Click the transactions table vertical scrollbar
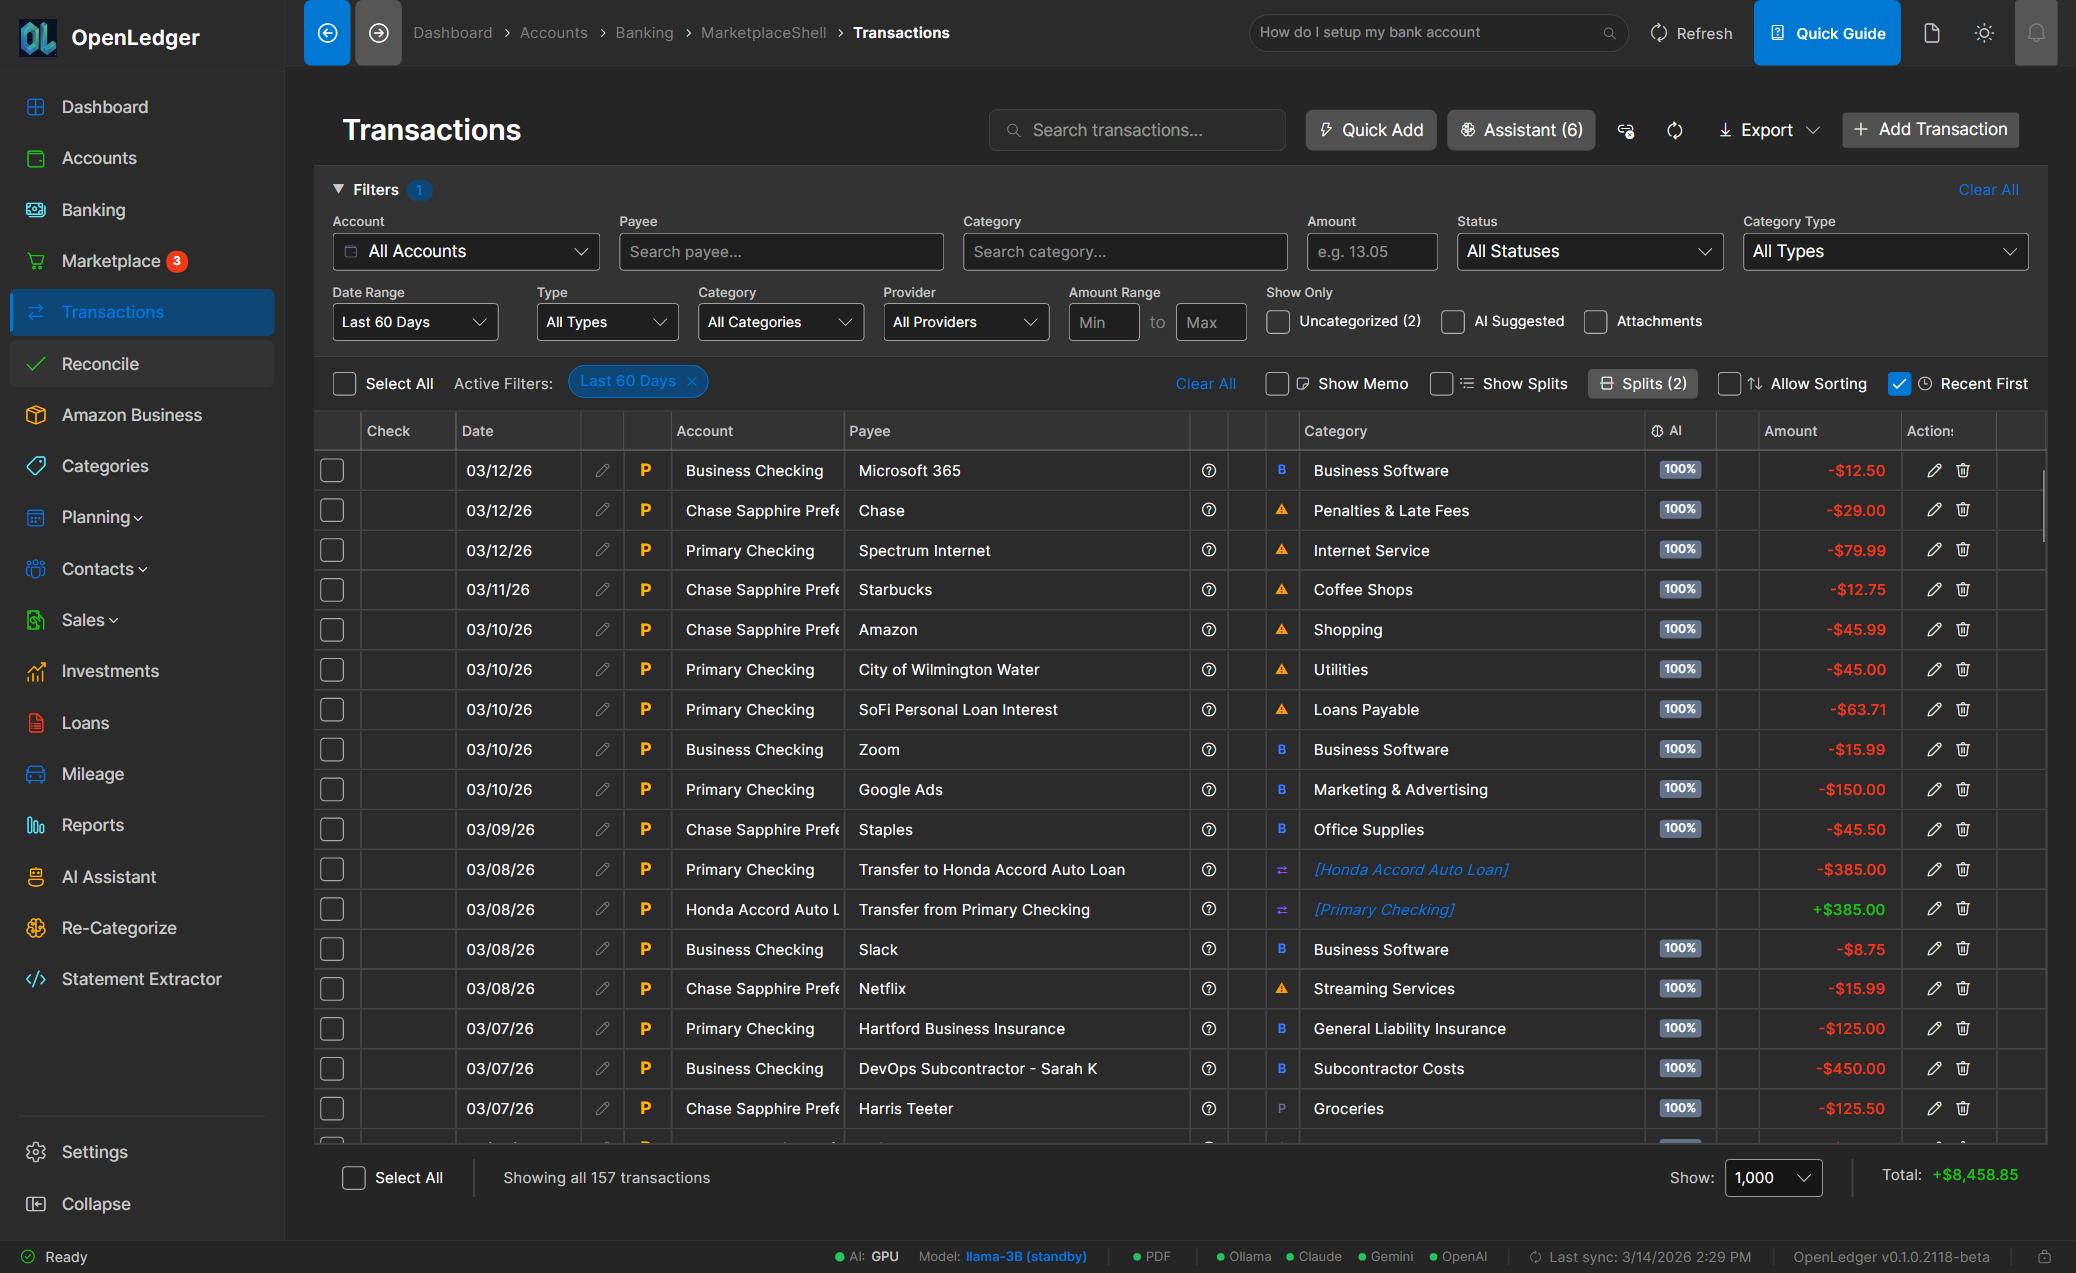 point(2043,505)
